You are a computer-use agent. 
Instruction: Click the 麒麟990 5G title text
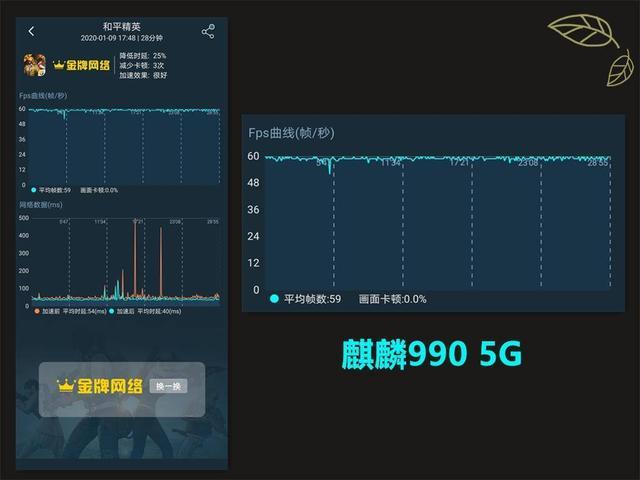pos(432,354)
